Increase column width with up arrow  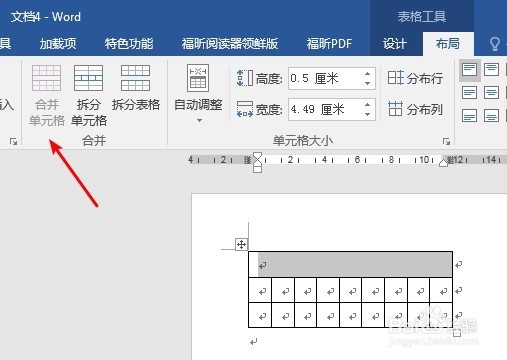367,104
